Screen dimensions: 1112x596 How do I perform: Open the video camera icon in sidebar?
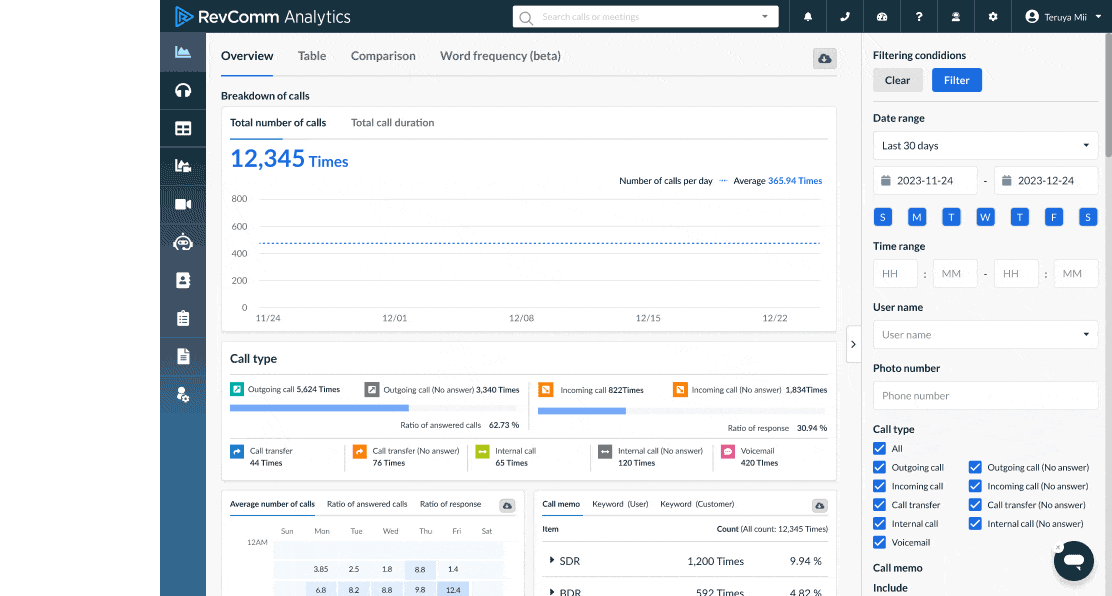(x=183, y=204)
